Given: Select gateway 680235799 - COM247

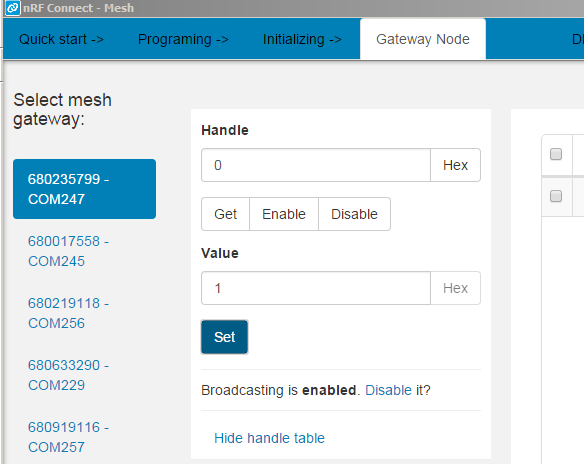Looking at the screenshot, I should (85, 189).
